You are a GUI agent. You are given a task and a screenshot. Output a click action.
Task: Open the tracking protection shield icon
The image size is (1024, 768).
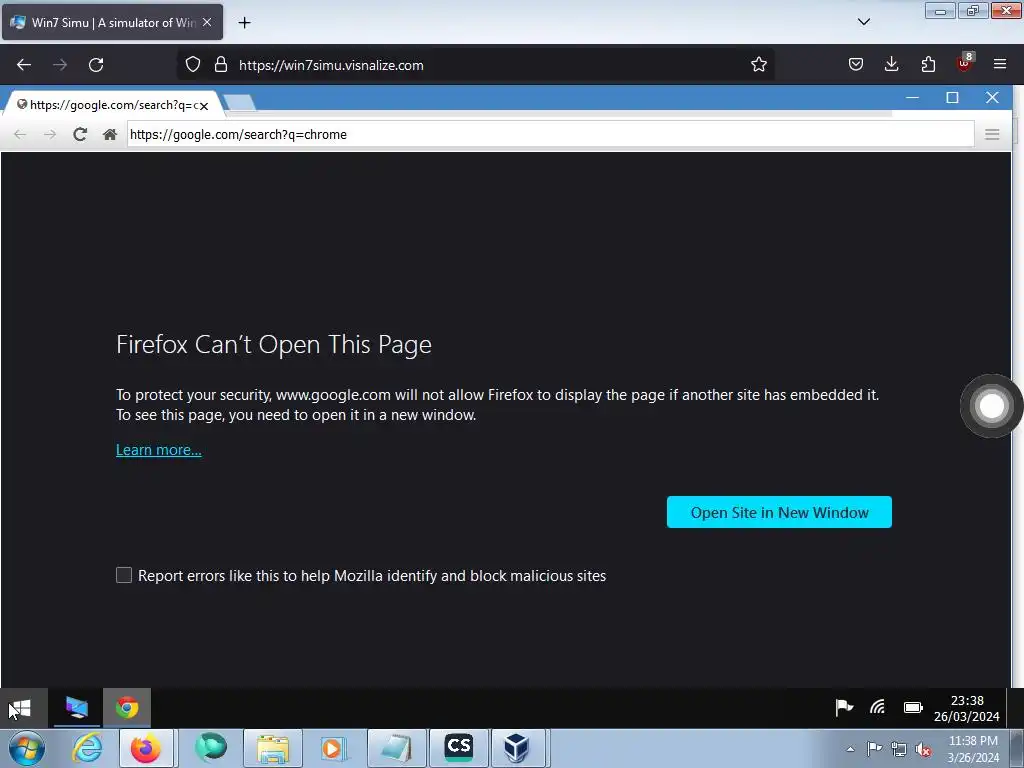click(x=193, y=64)
